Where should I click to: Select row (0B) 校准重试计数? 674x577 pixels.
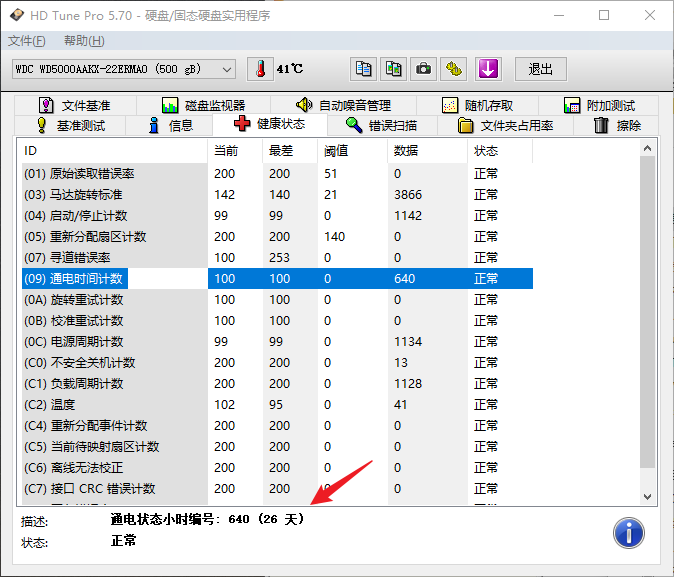click(x=277, y=321)
